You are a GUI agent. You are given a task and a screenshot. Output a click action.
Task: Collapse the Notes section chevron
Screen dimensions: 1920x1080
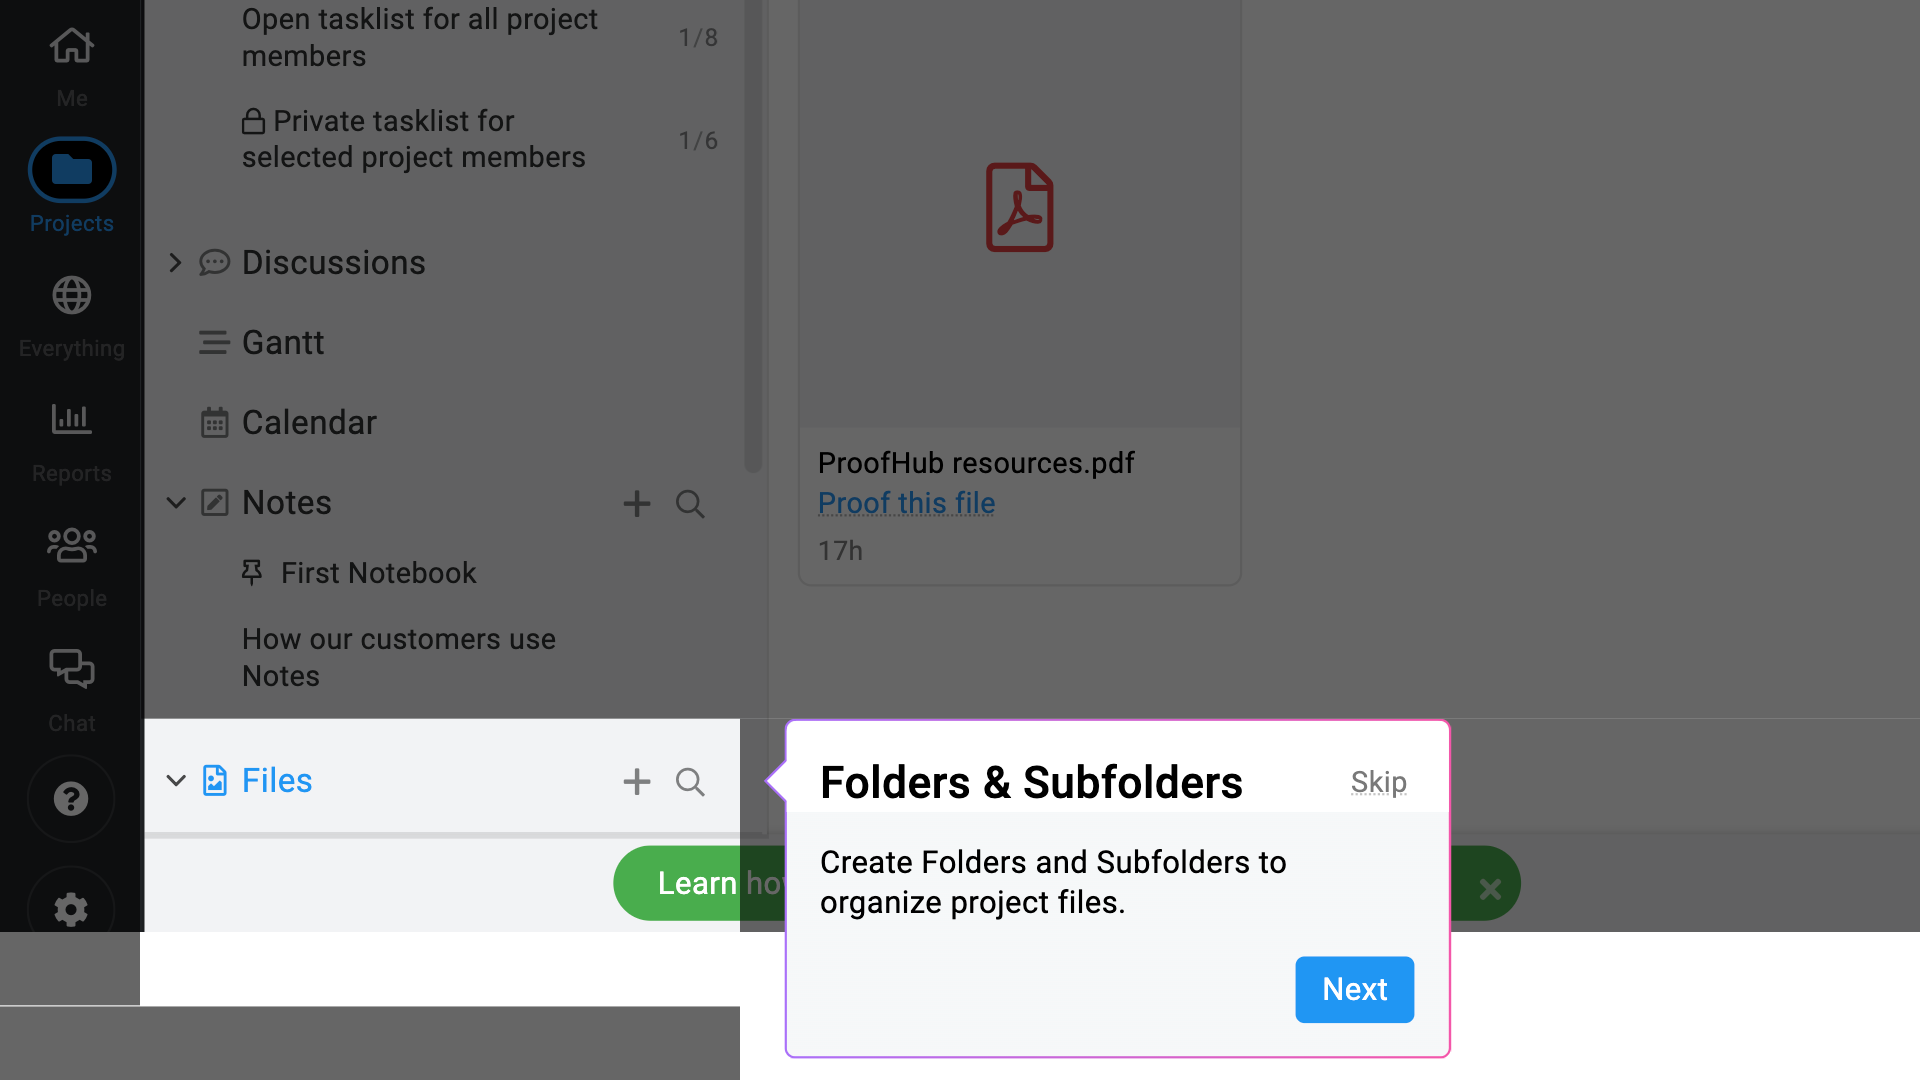click(x=175, y=503)
